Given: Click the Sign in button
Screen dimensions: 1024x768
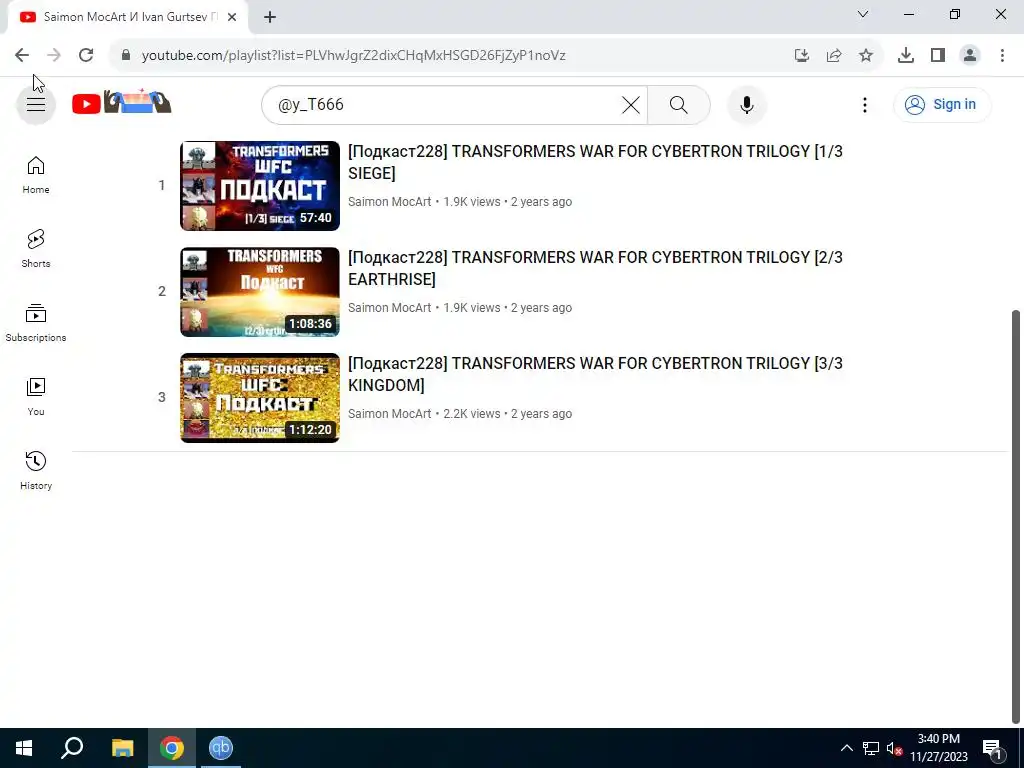Looking at the screenshot, I should pos(942,104).
